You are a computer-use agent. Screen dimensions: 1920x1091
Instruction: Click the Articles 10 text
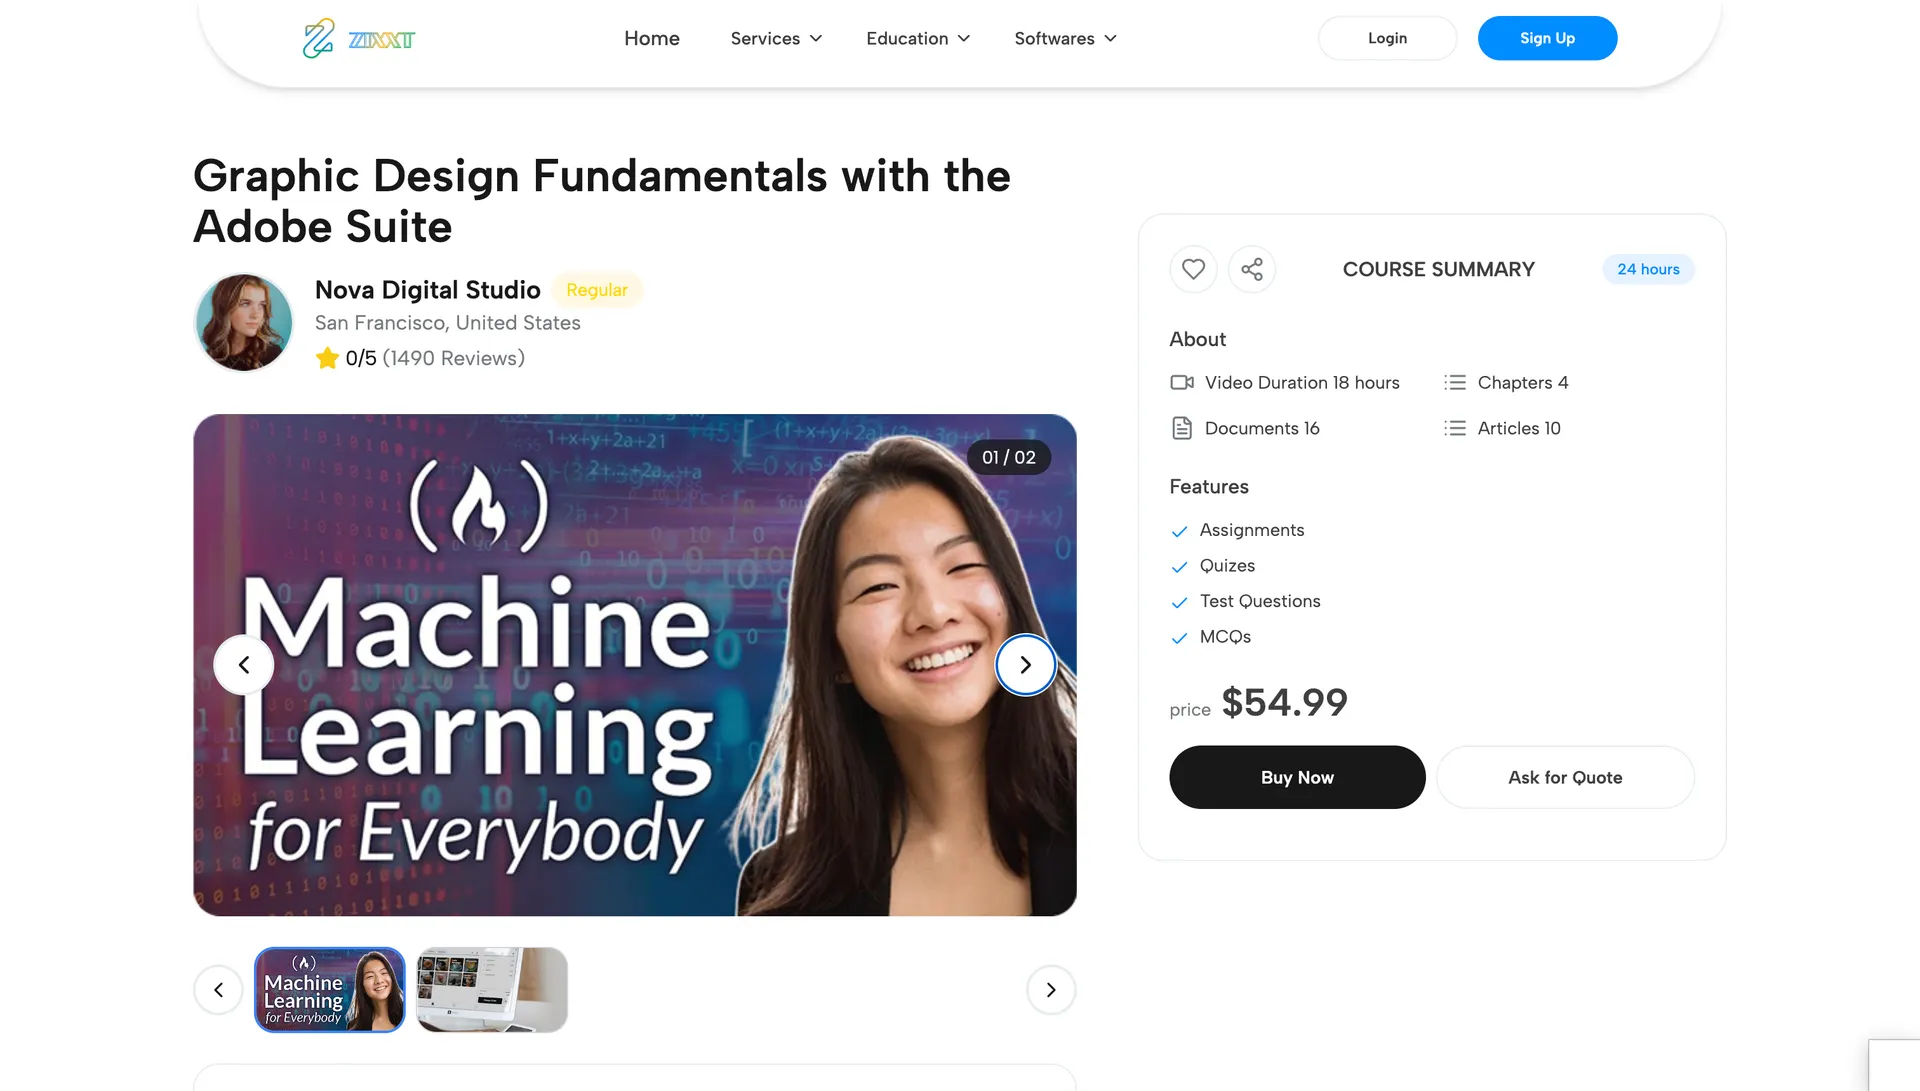pyautogui.click(x=1519, y=428)
